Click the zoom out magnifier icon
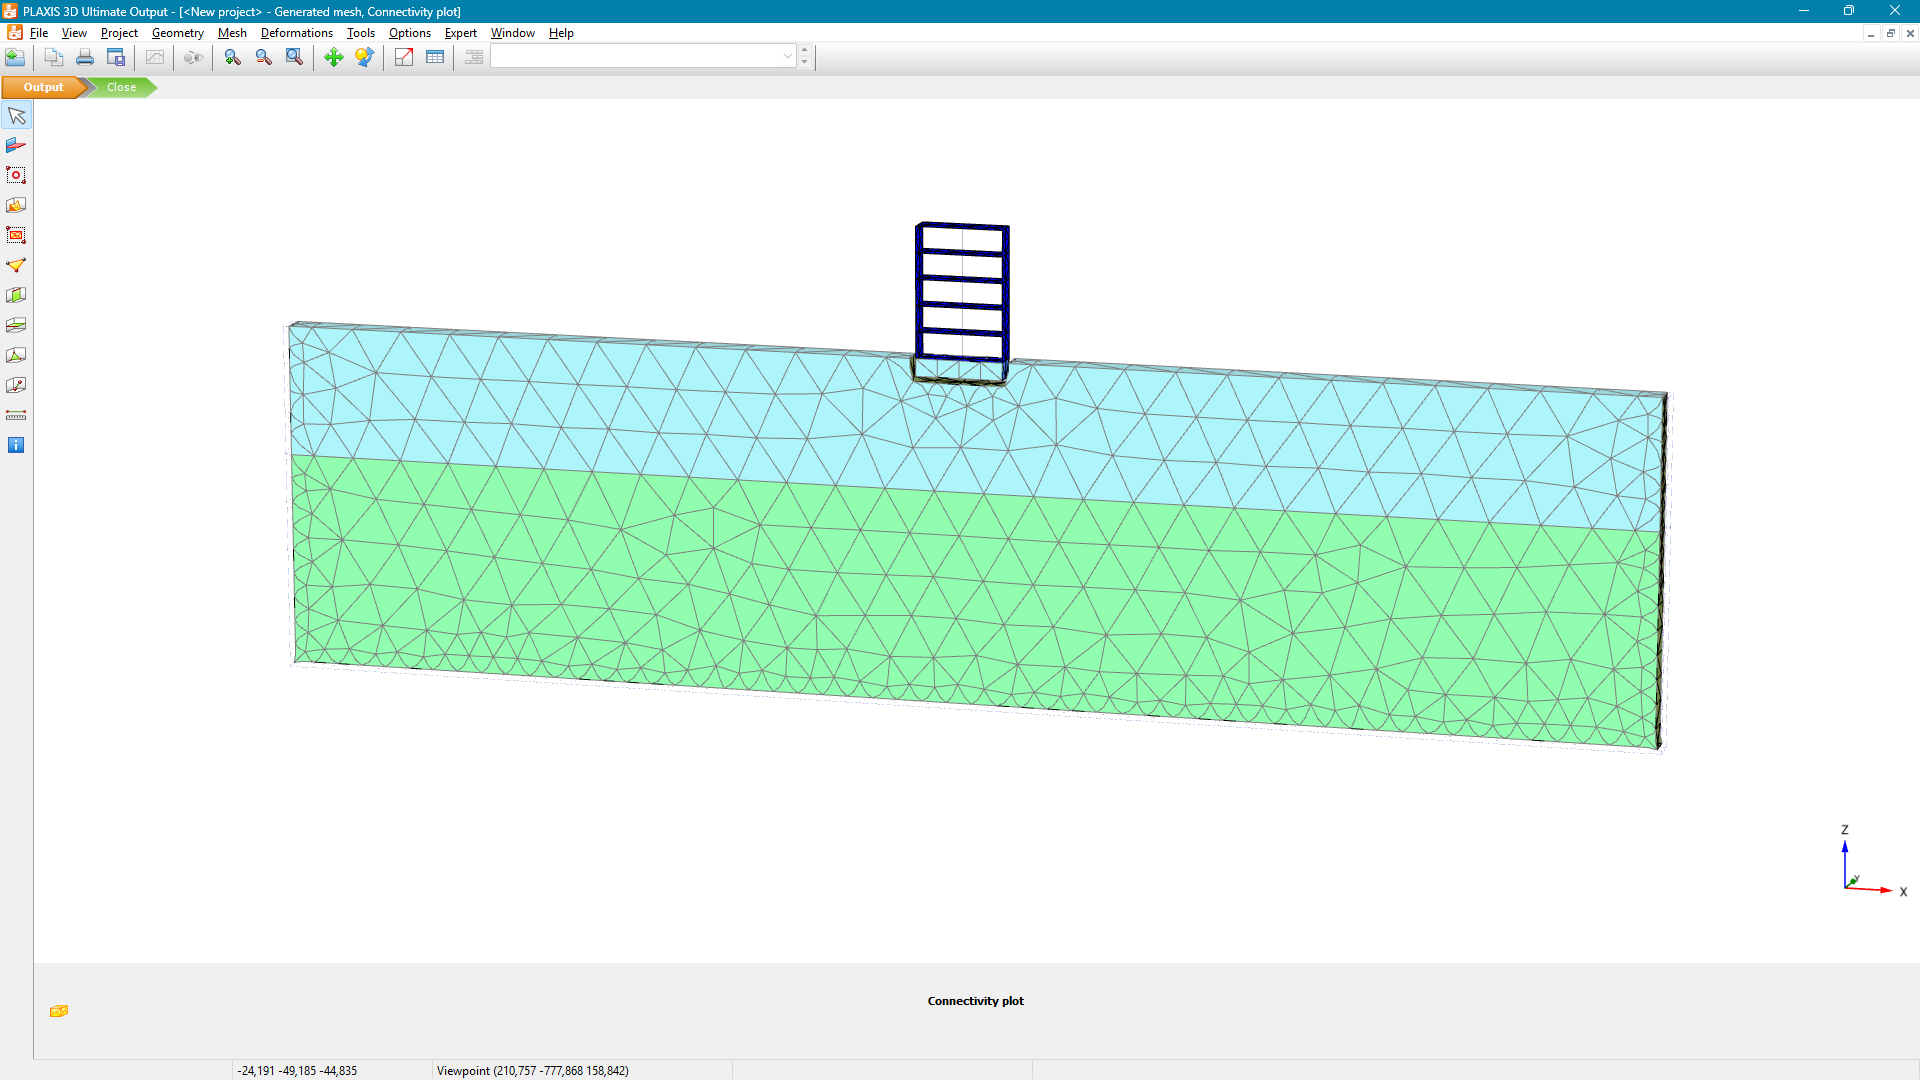This screenshot has width=1920, height=1080. coord(263,57)
